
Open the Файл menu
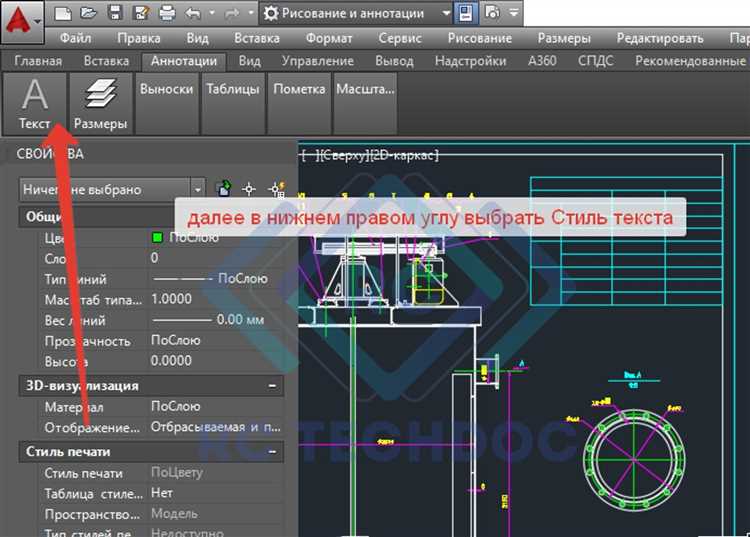[75, 38]
